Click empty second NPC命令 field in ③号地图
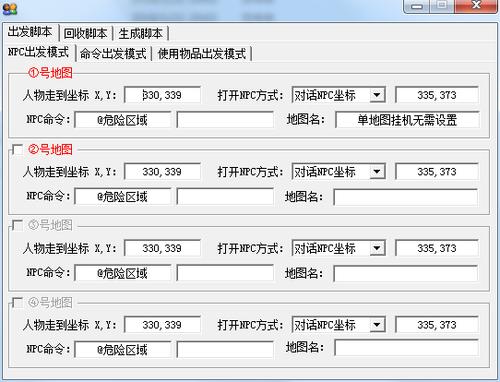500x382 pixels. (x=225, y=273)
